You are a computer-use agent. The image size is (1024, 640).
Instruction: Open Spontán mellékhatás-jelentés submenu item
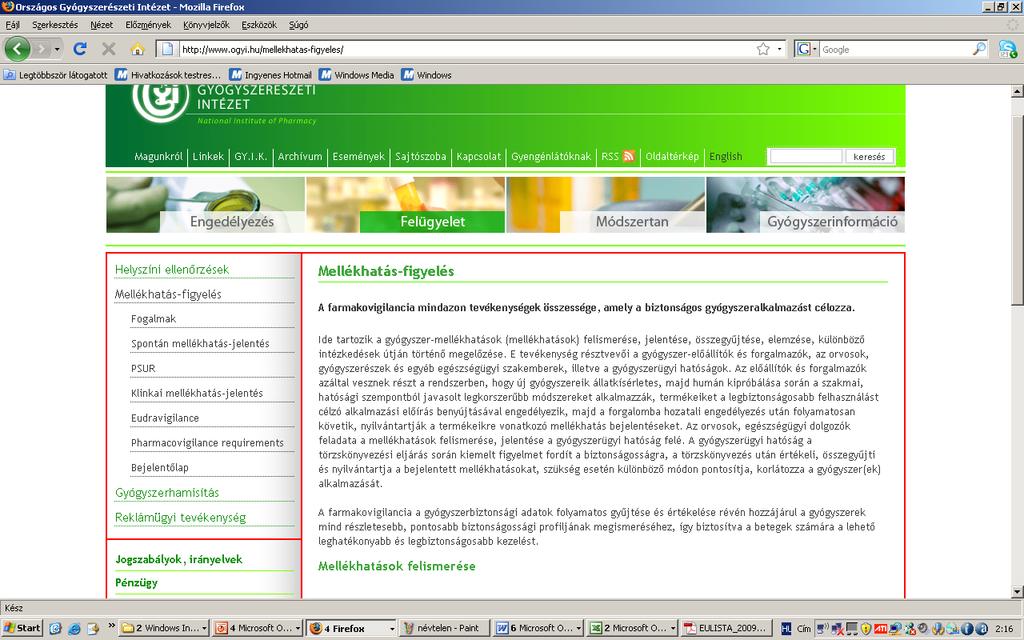(200, 344)
